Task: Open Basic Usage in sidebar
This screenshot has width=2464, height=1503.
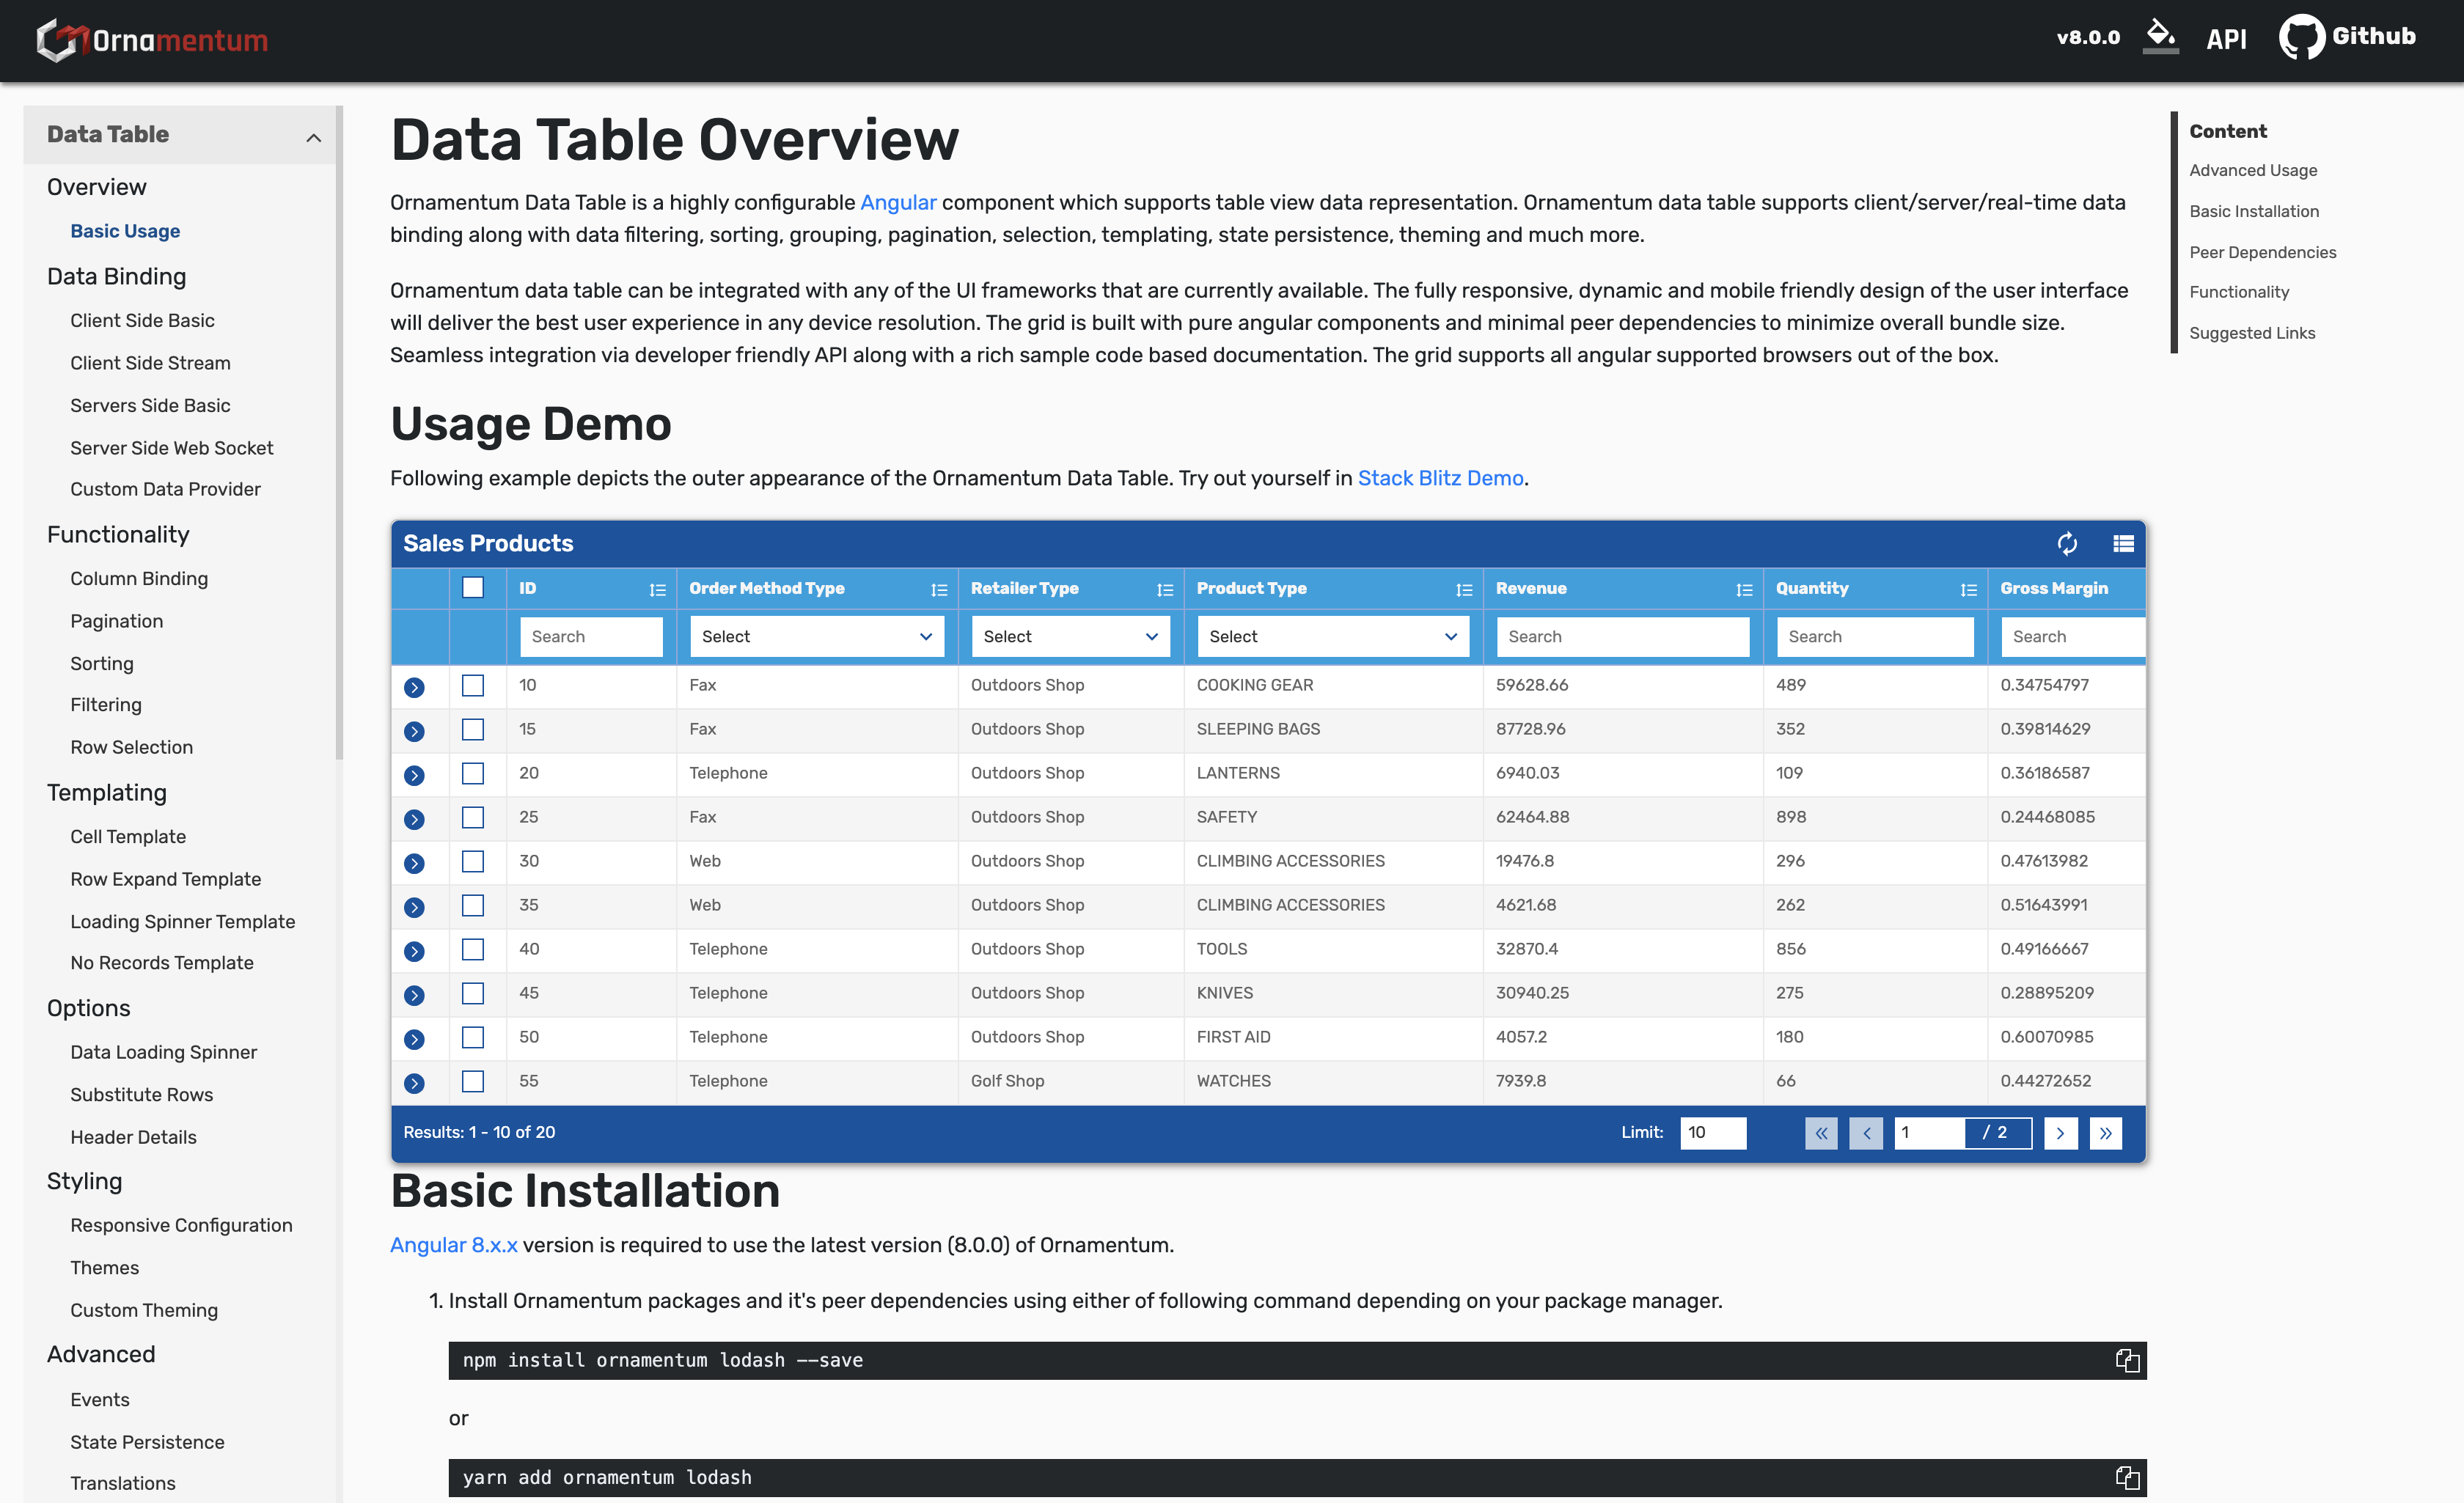Action: pos(125,231)
